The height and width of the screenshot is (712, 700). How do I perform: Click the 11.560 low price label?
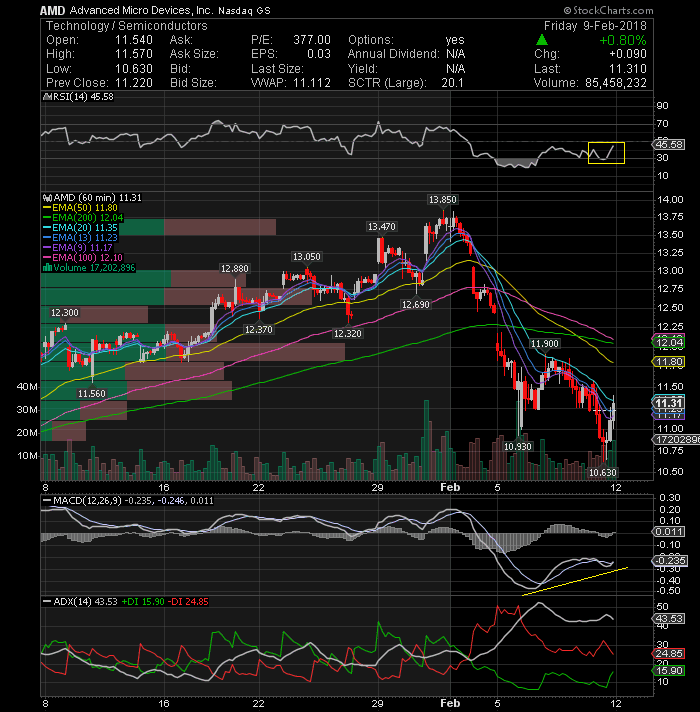[92, 393]
